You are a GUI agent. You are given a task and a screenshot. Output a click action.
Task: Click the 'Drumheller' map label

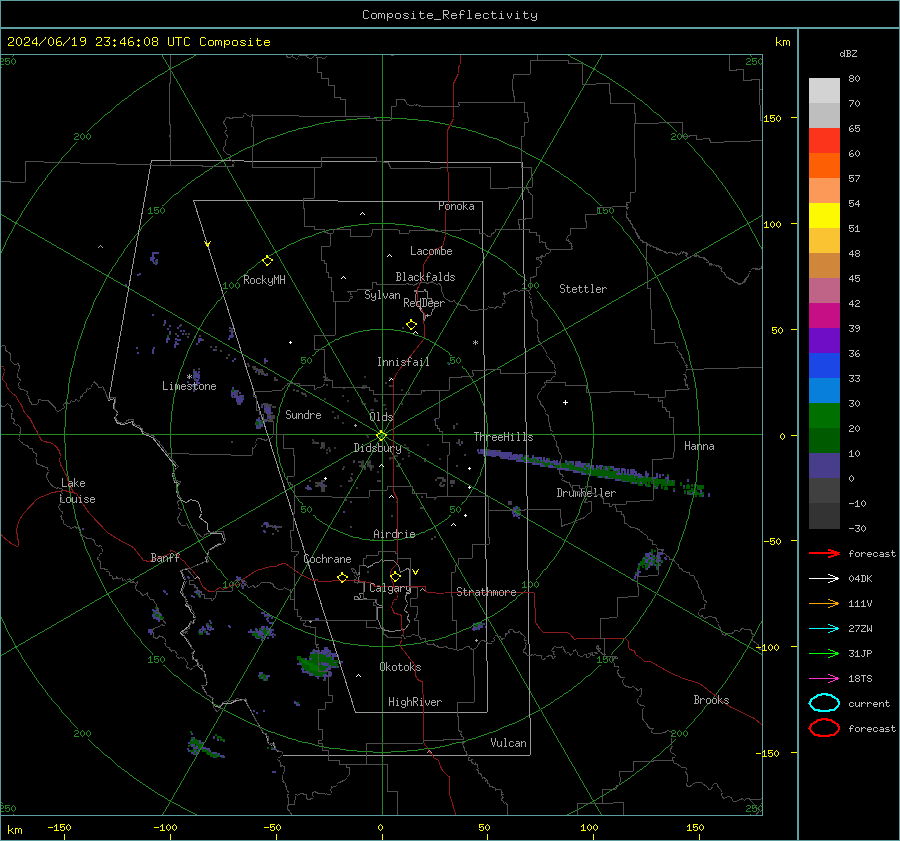pos(586,493)
